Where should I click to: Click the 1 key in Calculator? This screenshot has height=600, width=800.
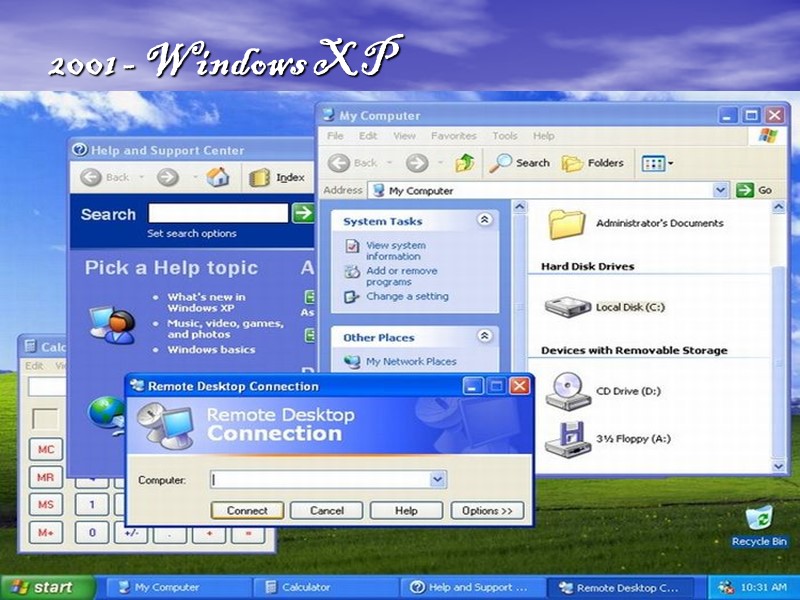pyautogui.click(x=92, y=505)
